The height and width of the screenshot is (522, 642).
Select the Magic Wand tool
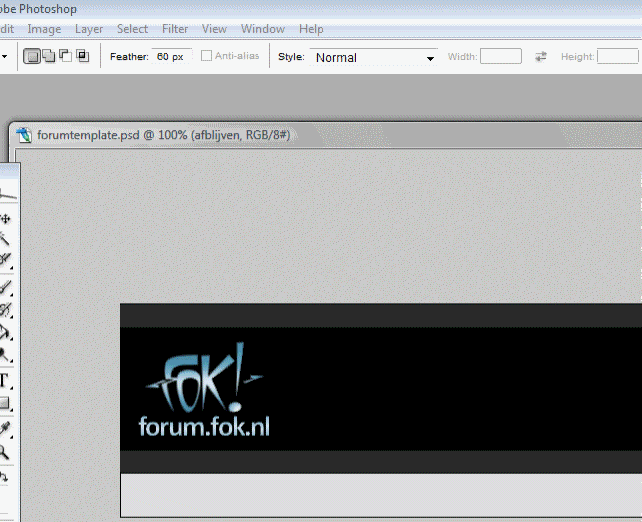(x=5, y=240)
